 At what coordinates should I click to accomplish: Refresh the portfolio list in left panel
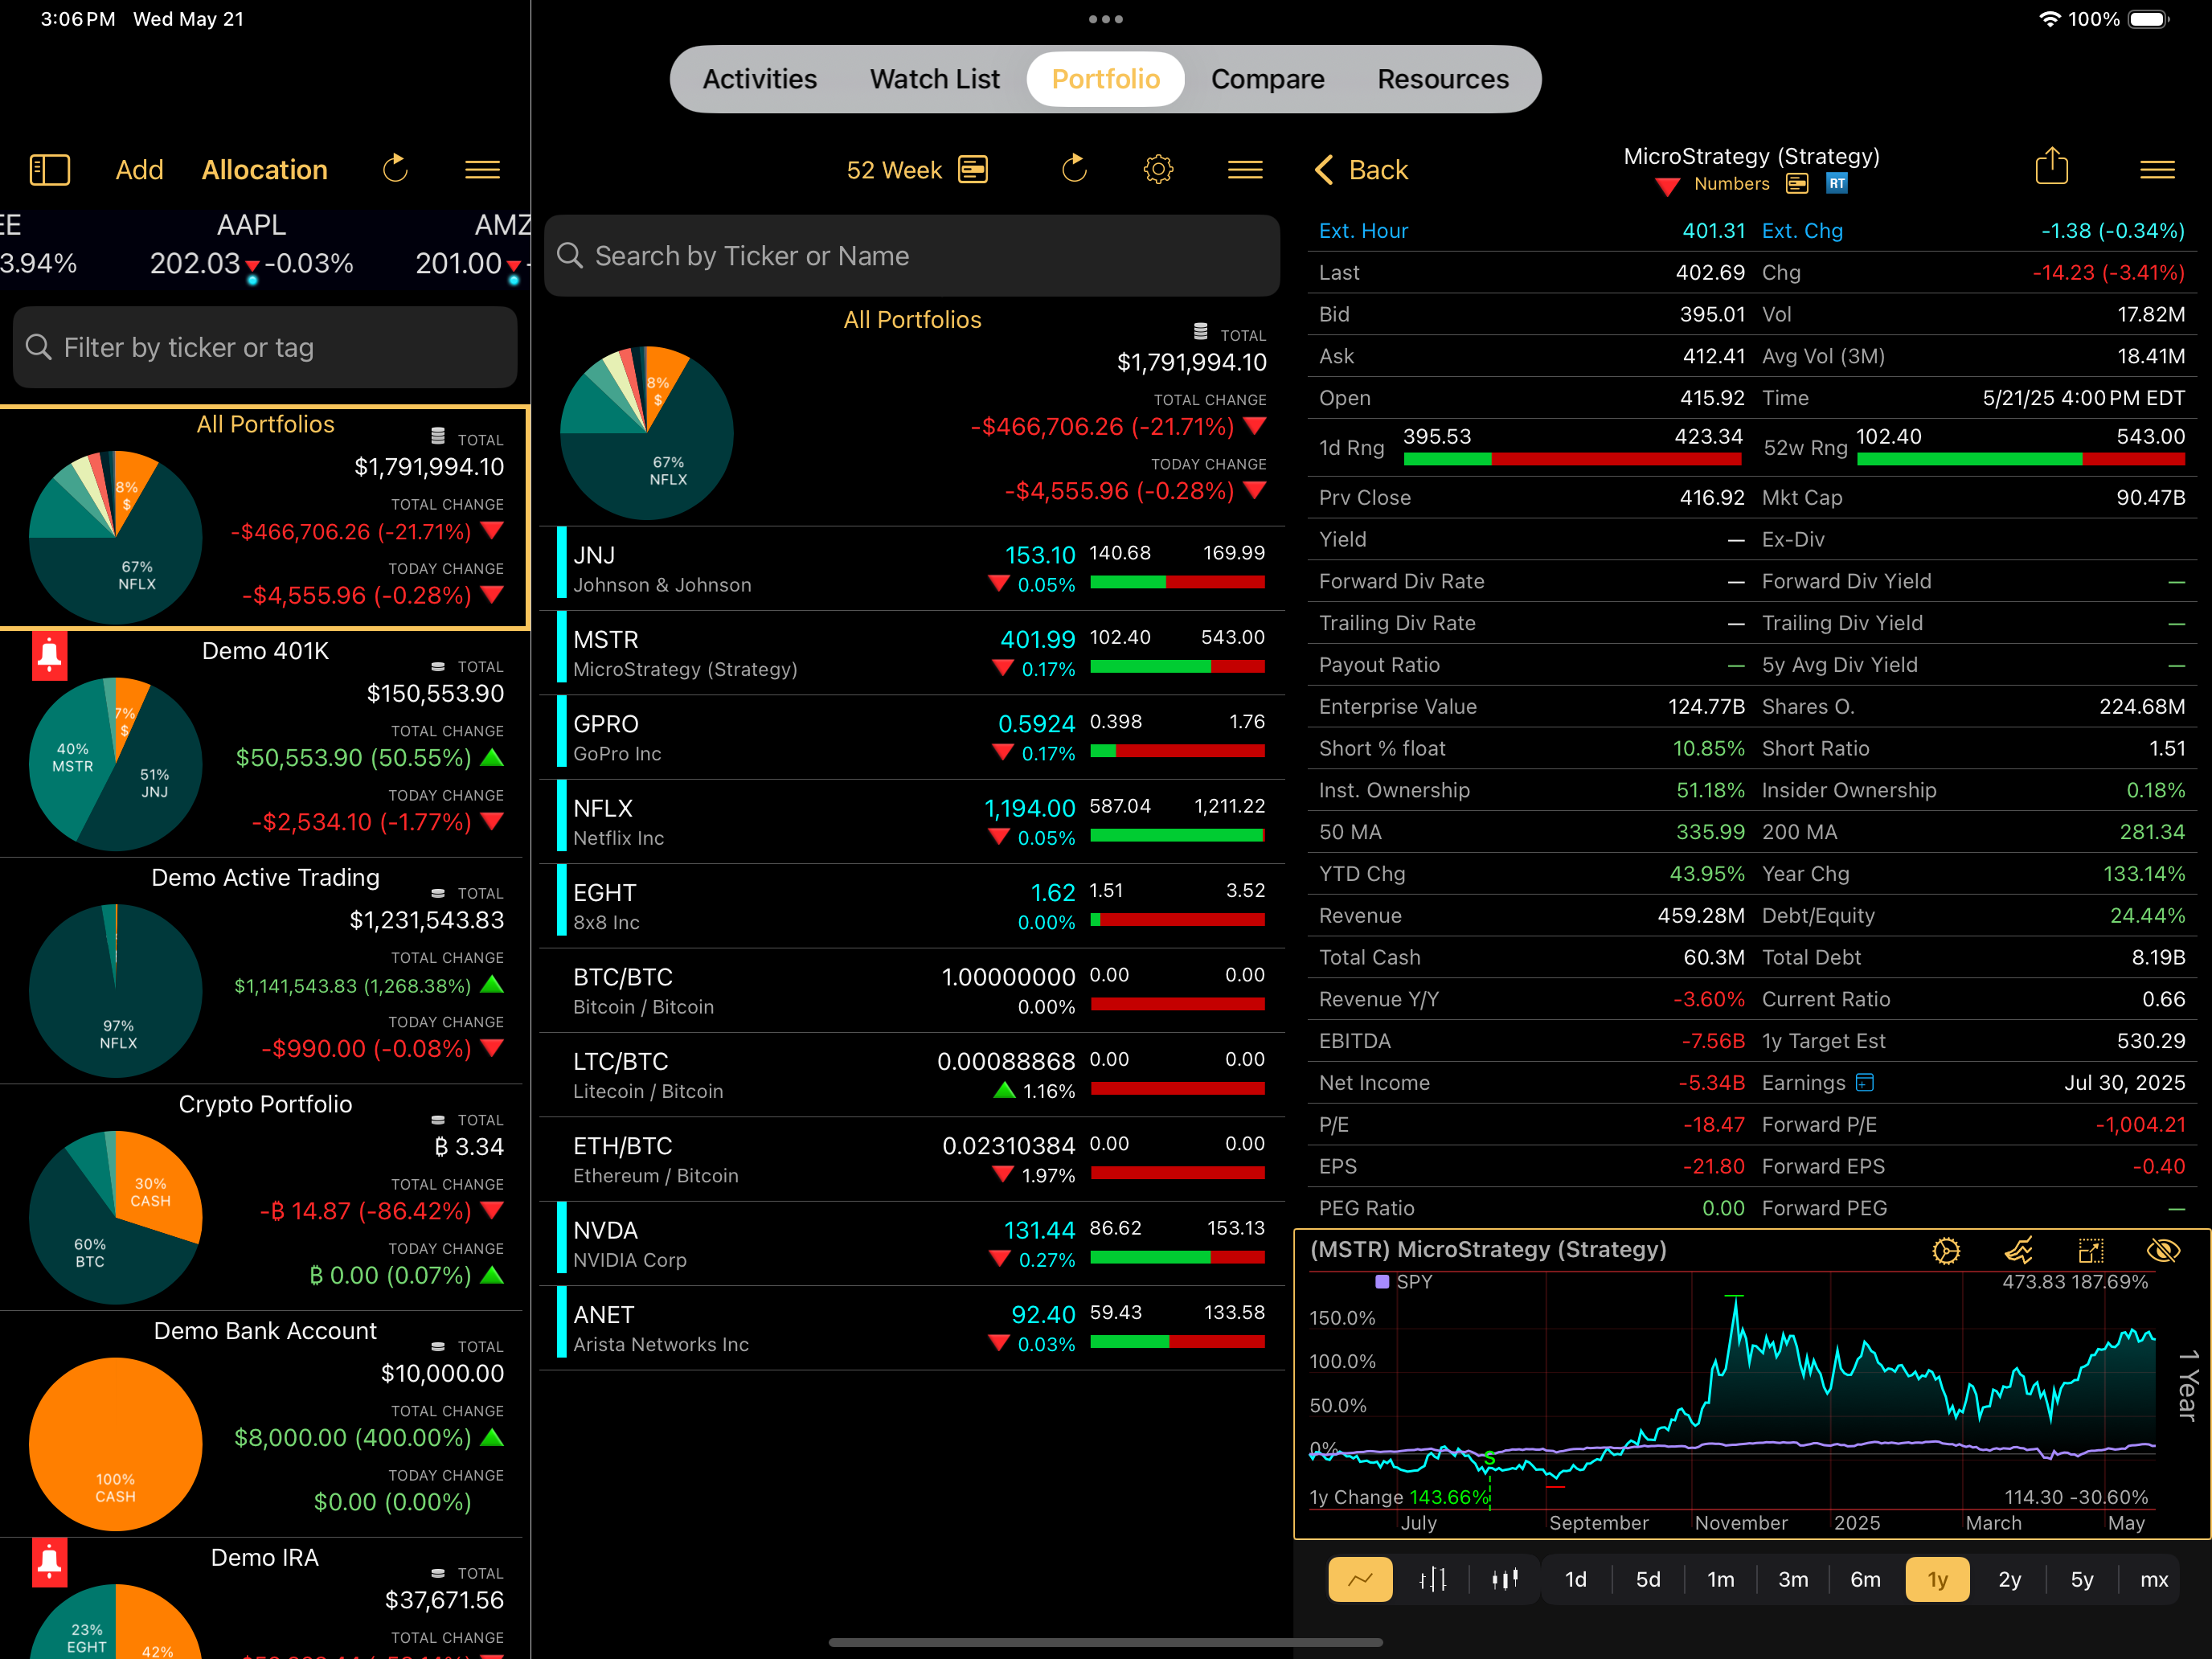(396, 169)
